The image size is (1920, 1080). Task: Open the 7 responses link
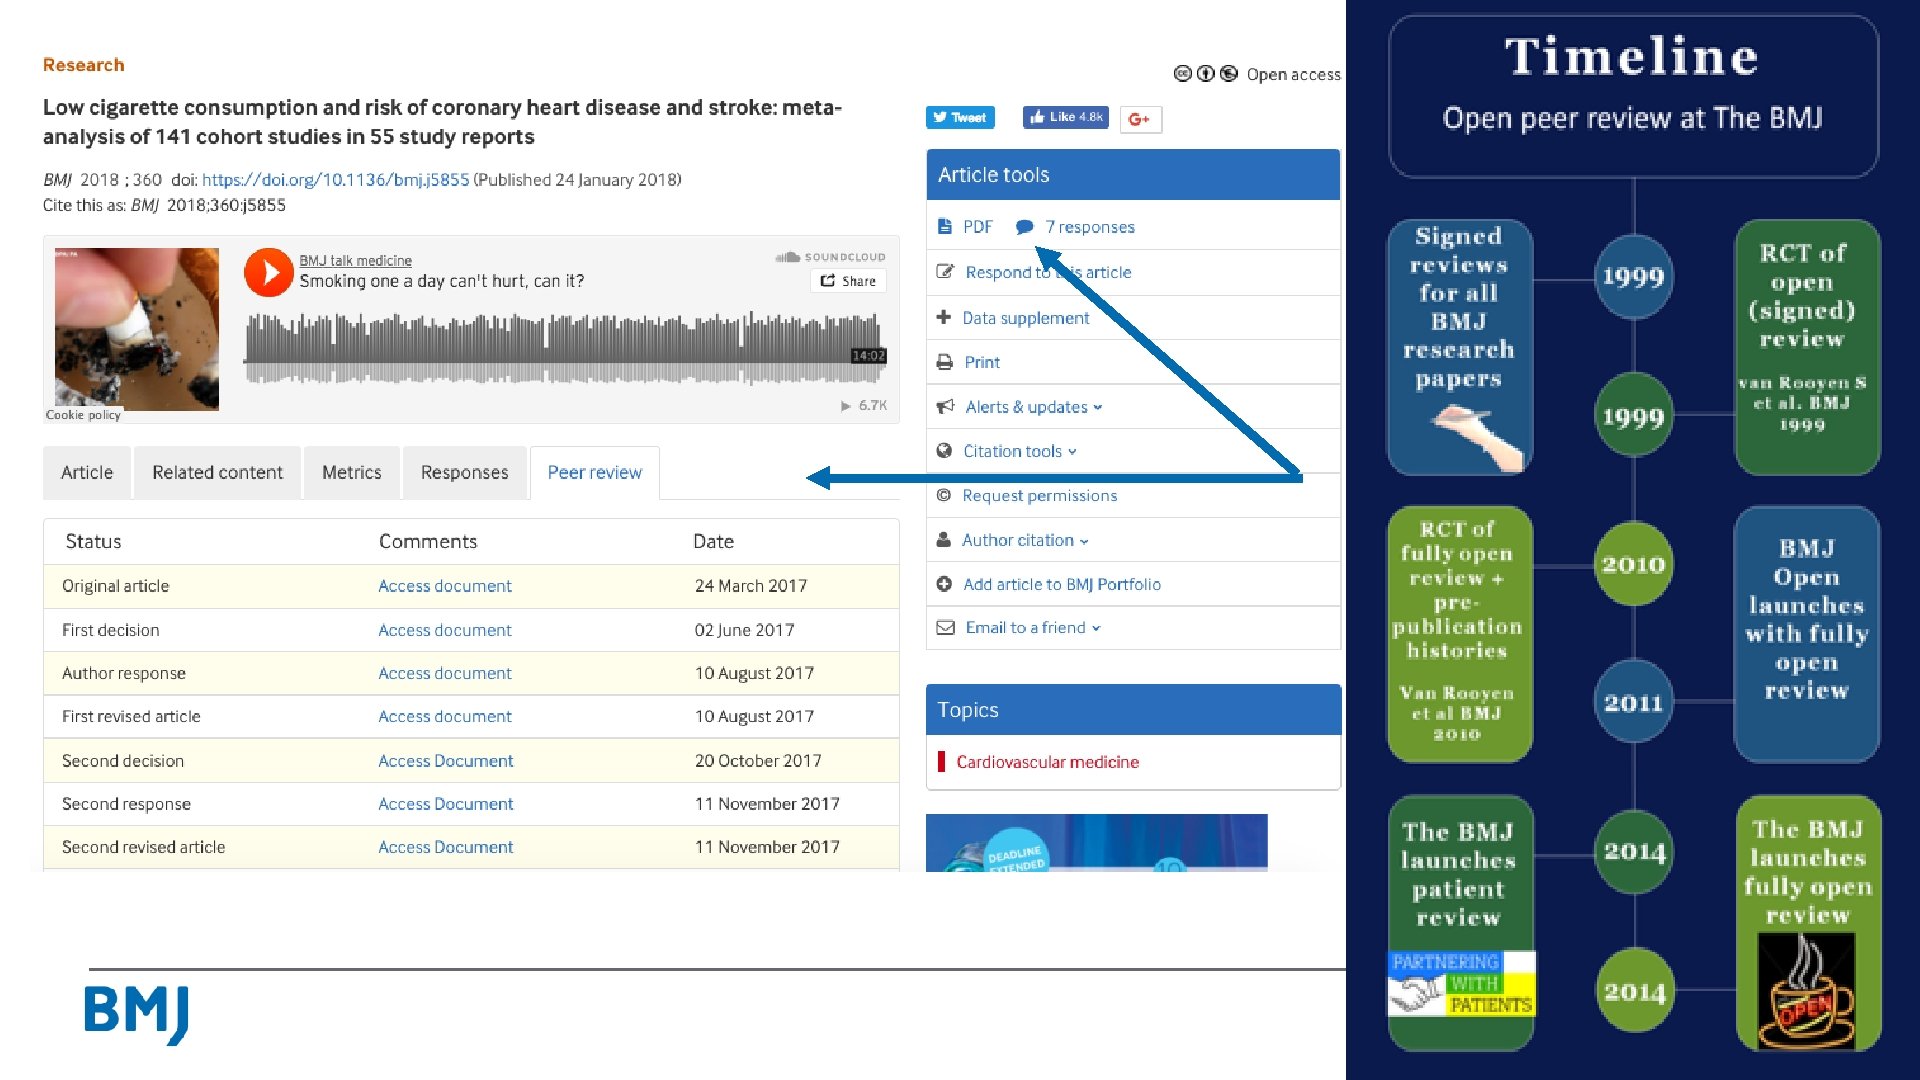click(x=1089, y=227)
